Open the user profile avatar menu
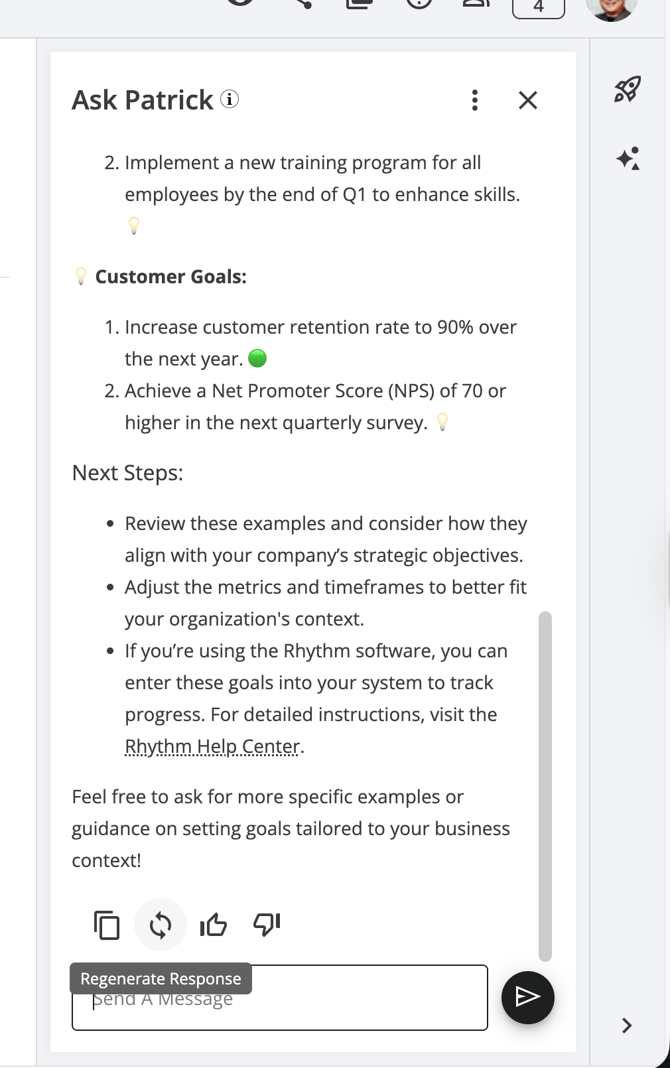 [610, 6]
